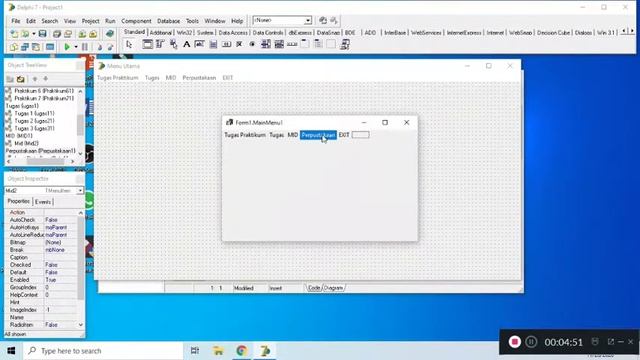The width and height of the screenshot is (640, 360).
Task: Select the ActionList component in palette
Action: 344,44
